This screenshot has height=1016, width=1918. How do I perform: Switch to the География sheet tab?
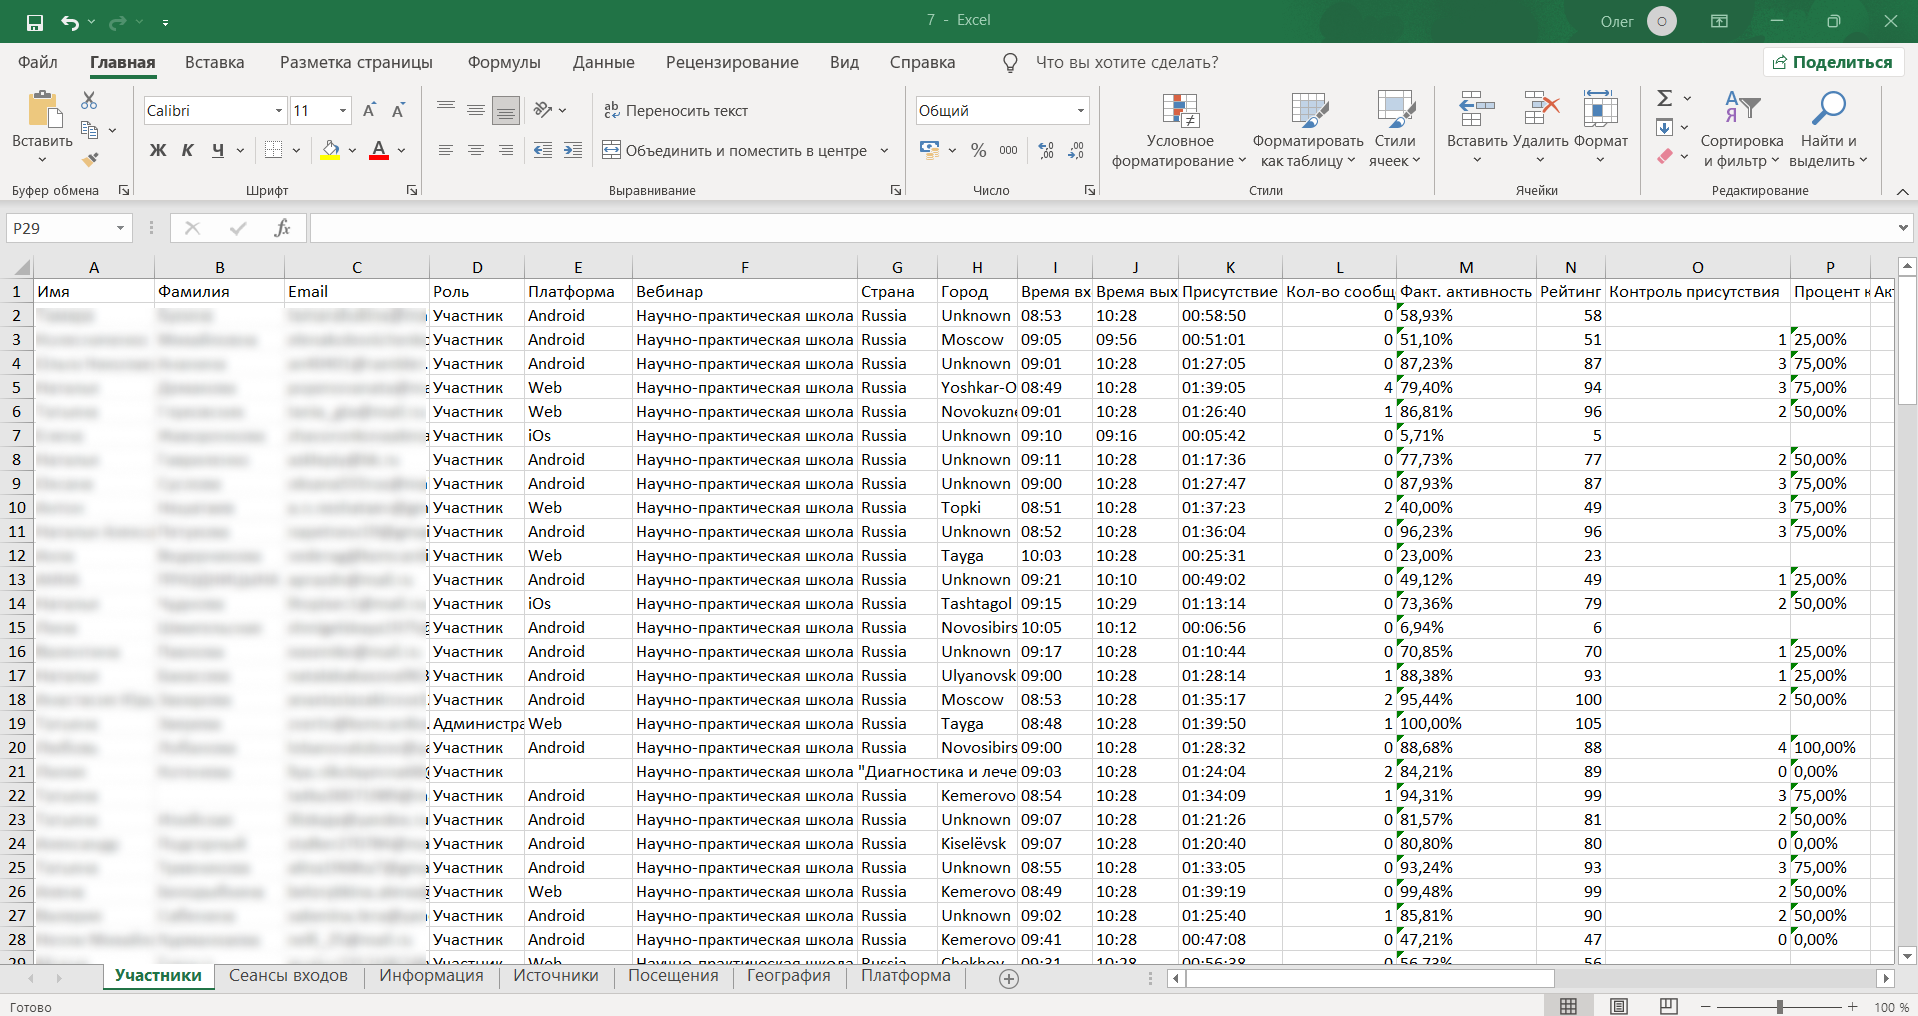(x=788, y=976)
